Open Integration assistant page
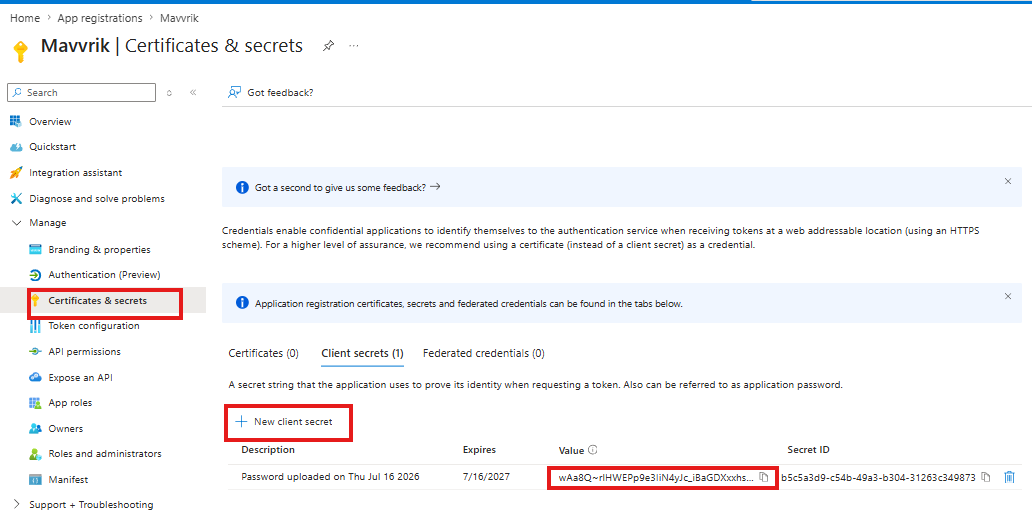Image resolution: width=1032 pixels, height=521 pixels. 76,172
